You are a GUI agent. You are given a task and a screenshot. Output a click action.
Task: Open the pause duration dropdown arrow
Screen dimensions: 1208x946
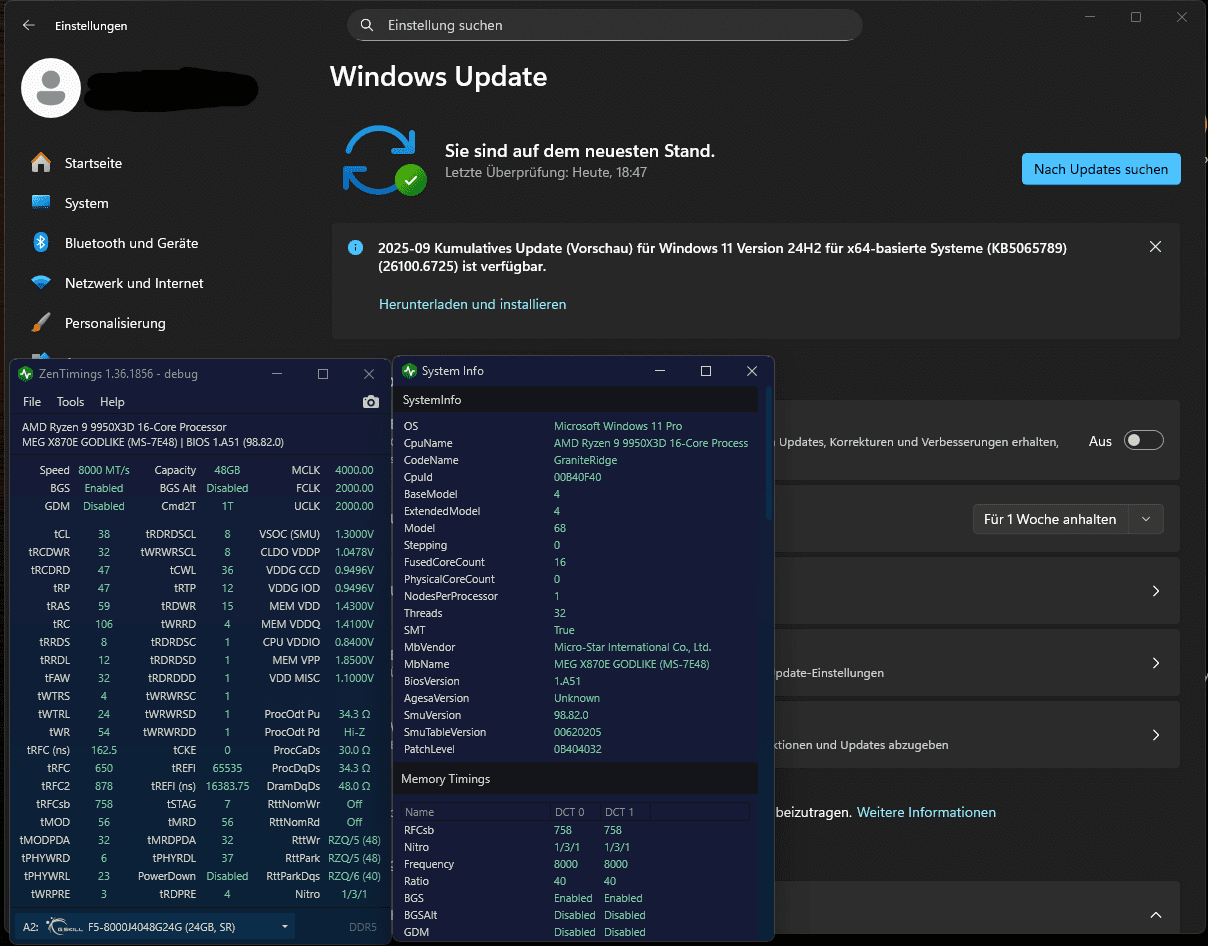click(1146, 519)
